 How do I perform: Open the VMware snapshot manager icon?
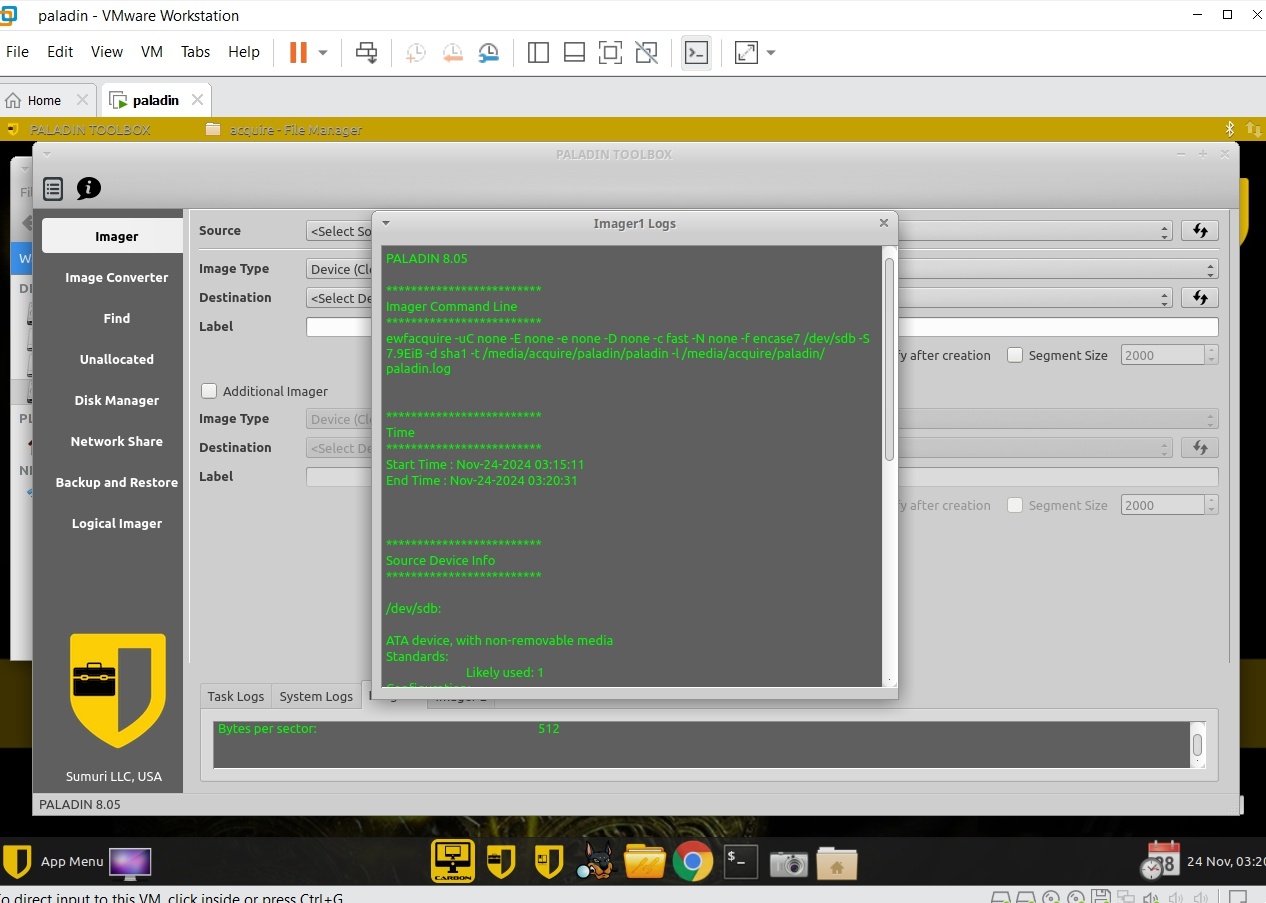(x=488, y=53)
